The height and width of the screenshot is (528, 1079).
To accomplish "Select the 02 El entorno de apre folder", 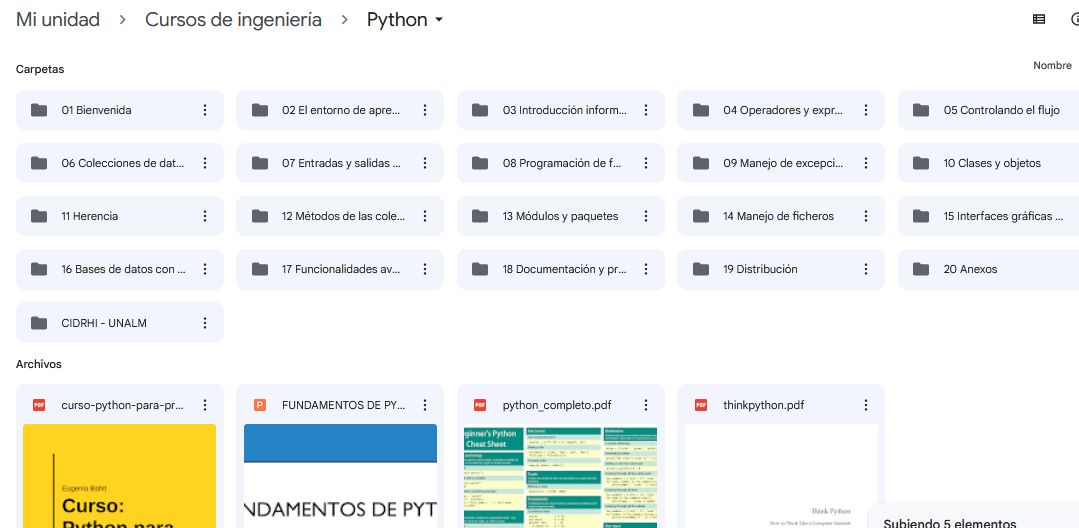I will pyautogui.click(x=340, y=110).
